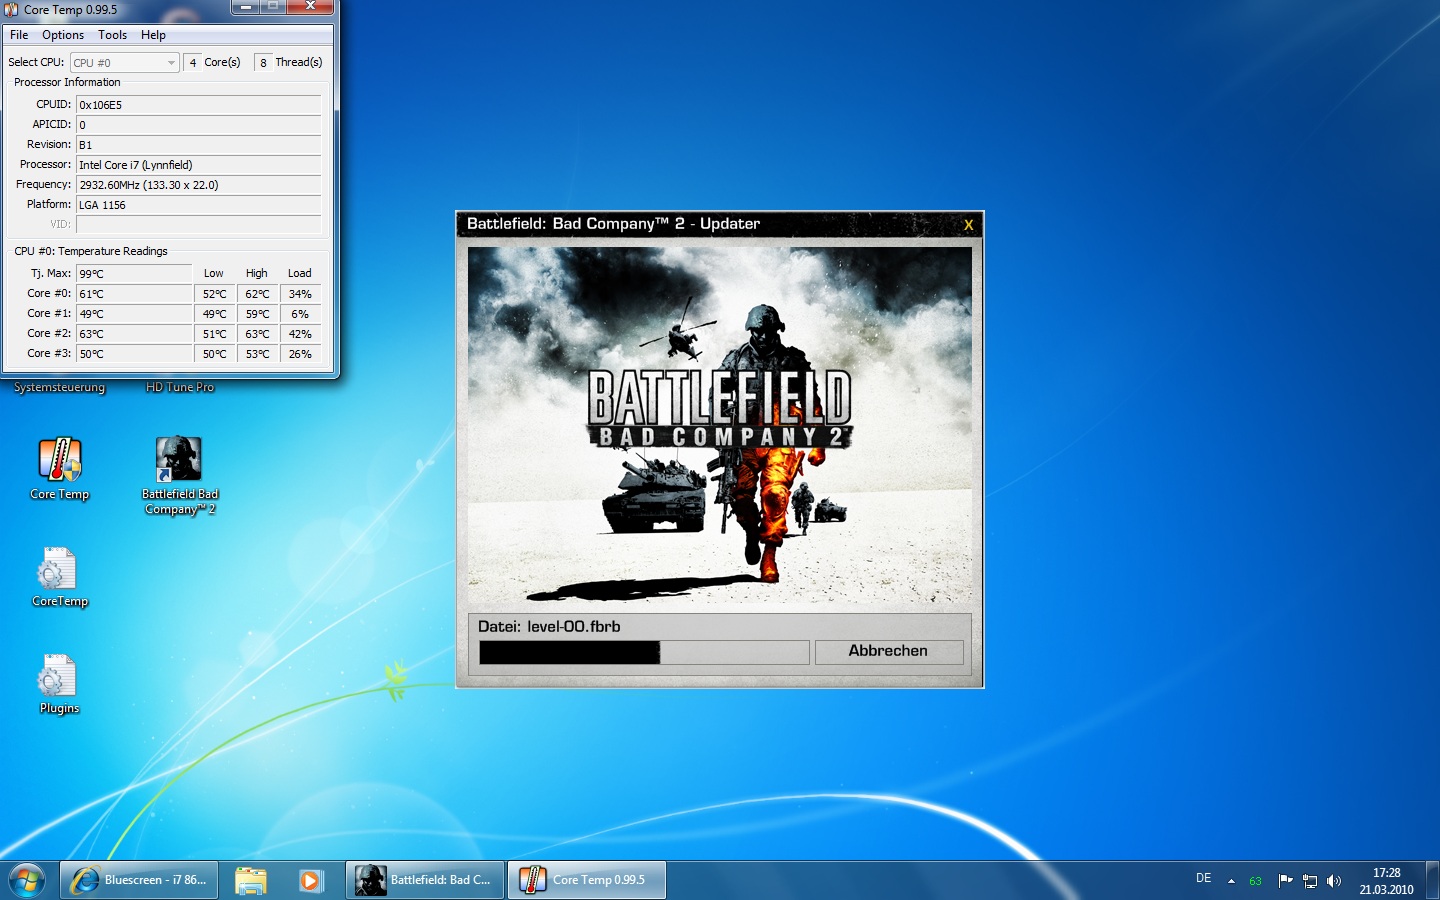This screenshot has width=1440, height=900.
Task: Open the Windows Start menu orb
Action: coord(27,880)
